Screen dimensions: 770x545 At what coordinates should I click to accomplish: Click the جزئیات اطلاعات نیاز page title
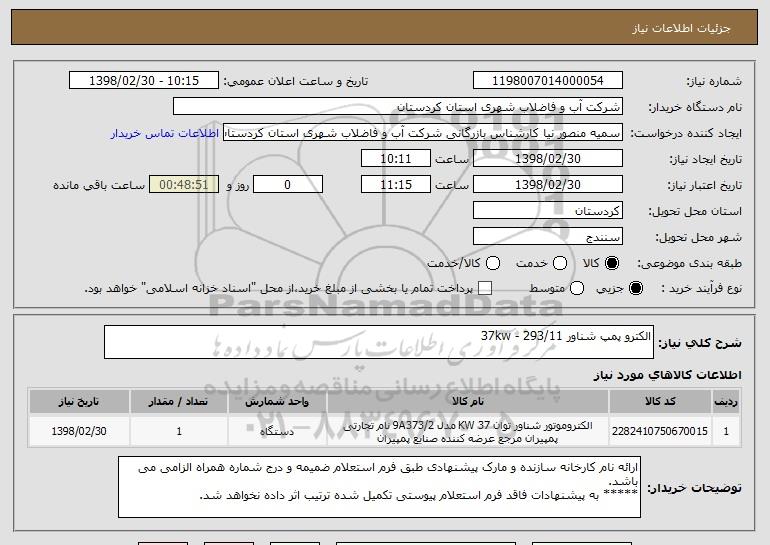(x=681, y=28)
